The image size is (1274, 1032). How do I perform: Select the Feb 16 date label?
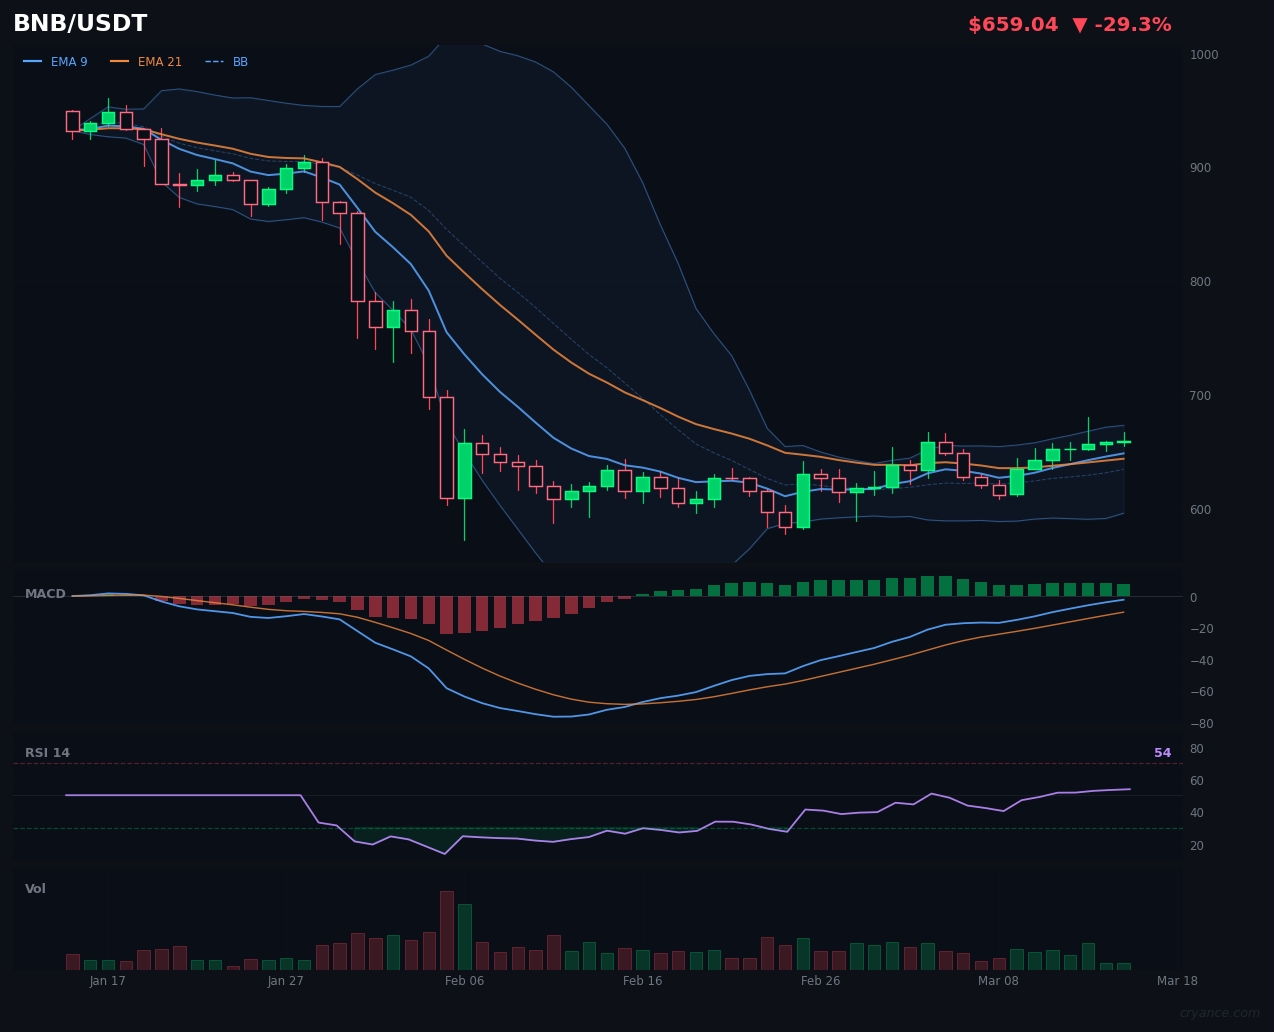(x=642, y=981)
